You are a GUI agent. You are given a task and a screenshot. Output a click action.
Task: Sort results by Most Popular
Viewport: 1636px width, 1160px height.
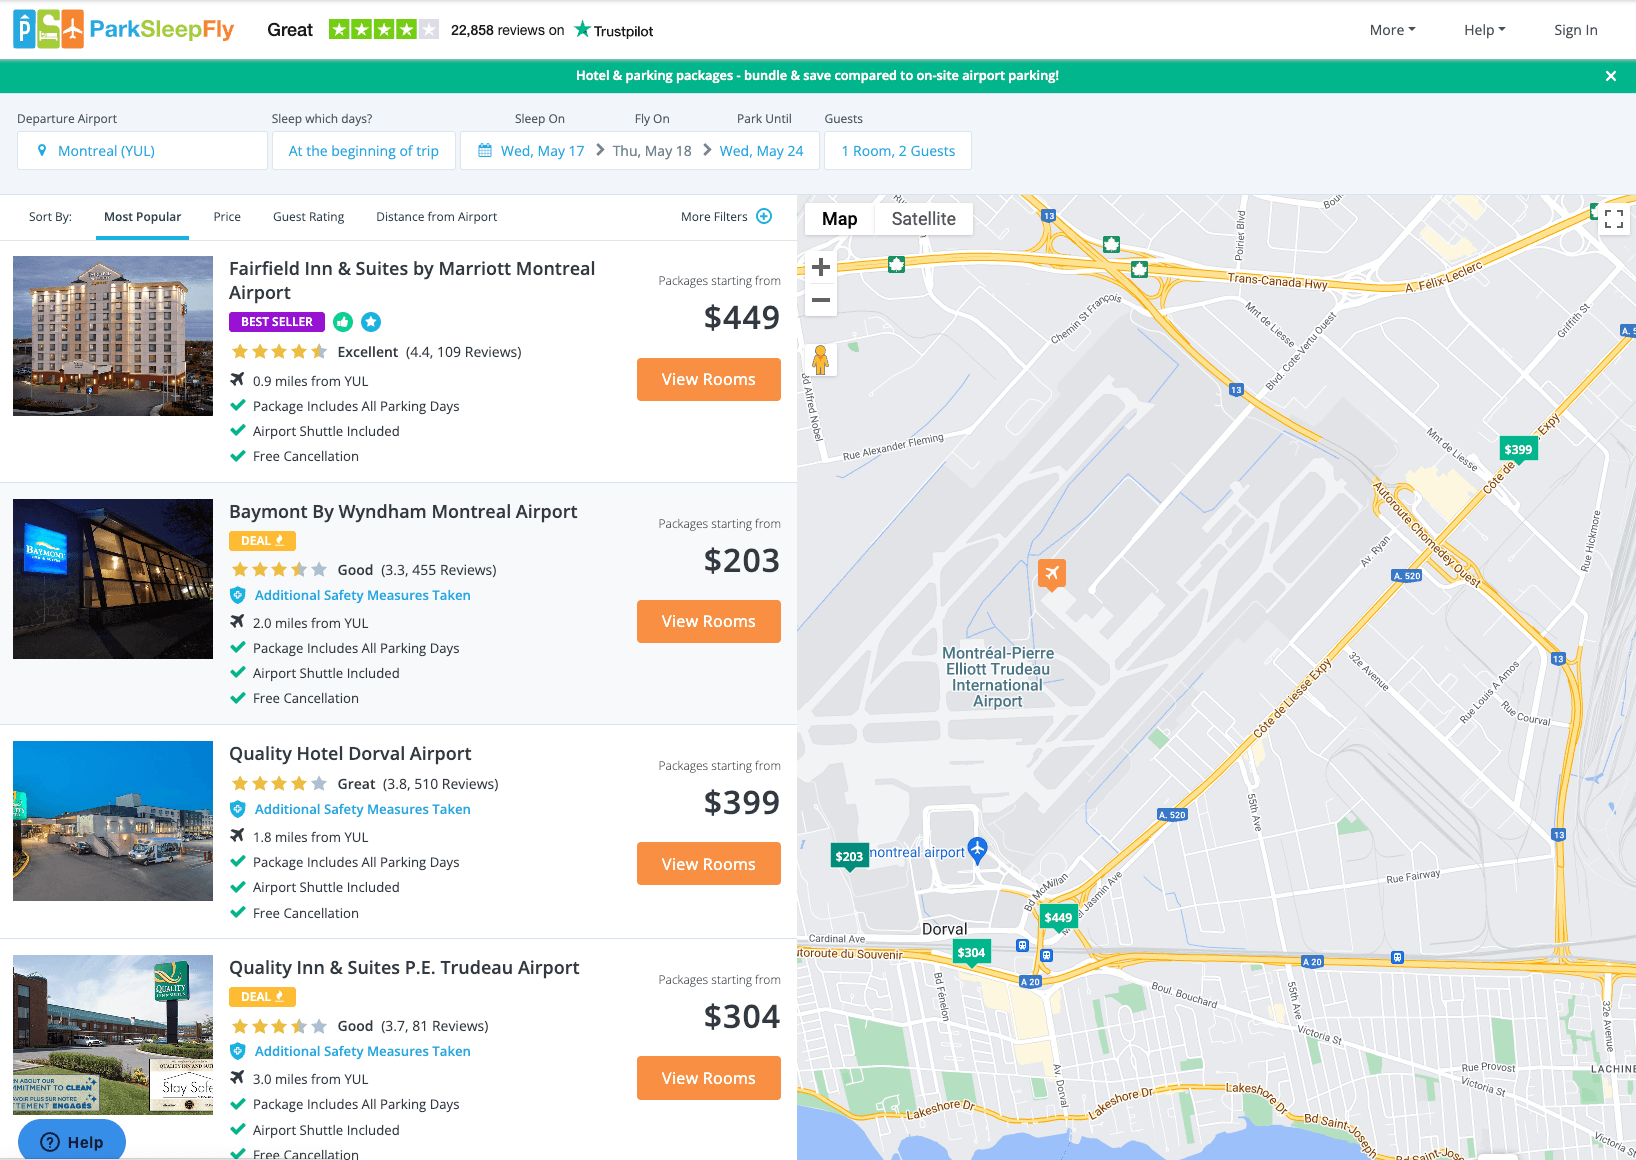click(142, 217)
